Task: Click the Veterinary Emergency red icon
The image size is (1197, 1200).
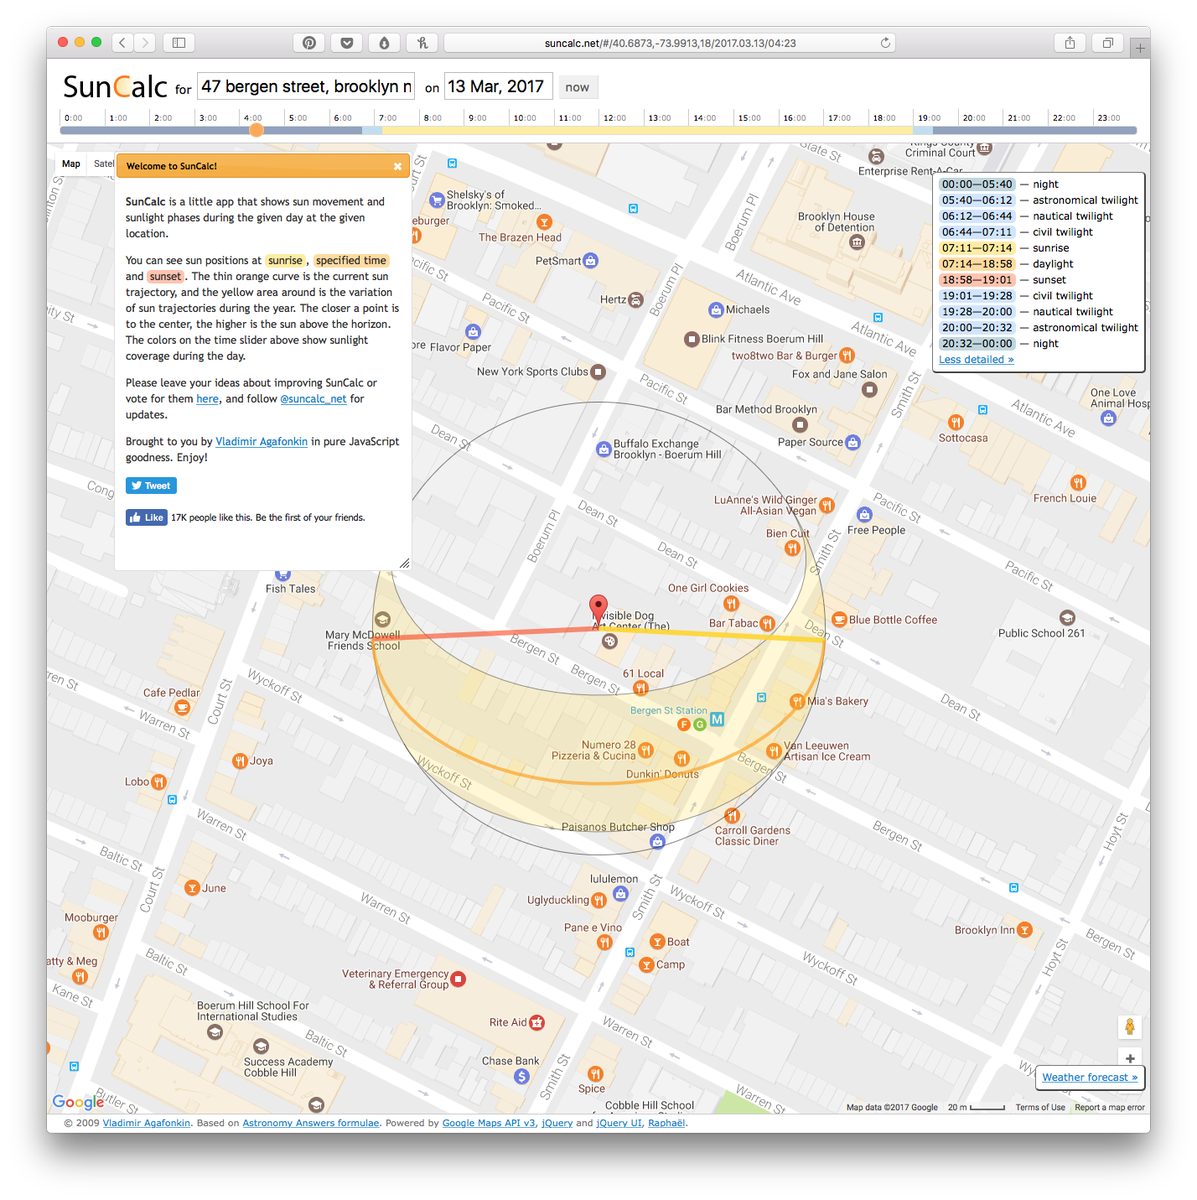Action: coord(458,979)
